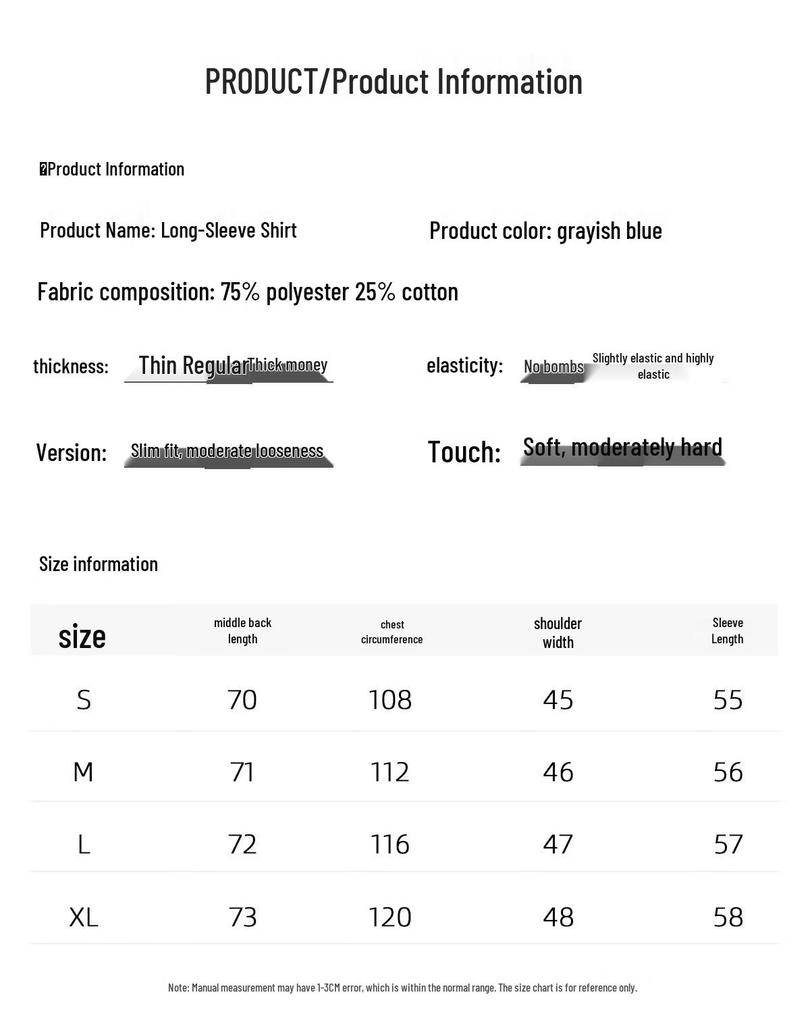Screen dimensions: 810x1024
Task: Click the Product color grayish blue text
Action: coord(545,231)
